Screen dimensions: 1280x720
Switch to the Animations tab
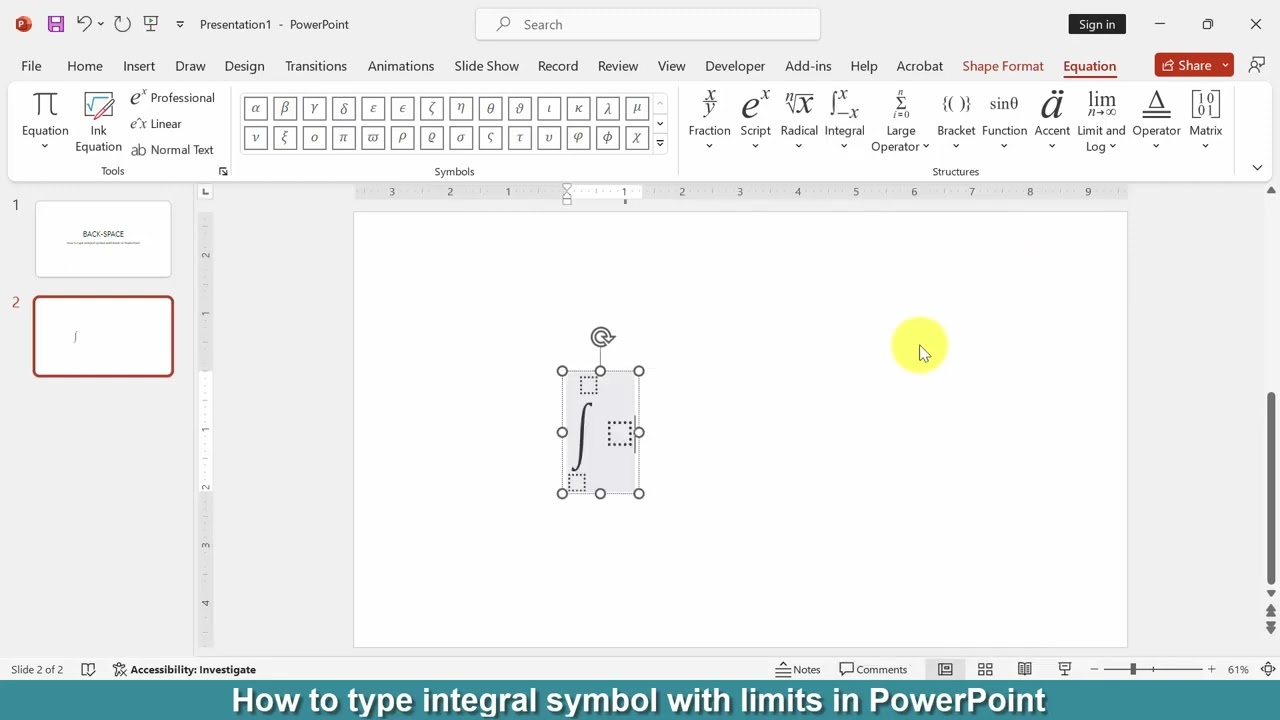click(400, 66)
